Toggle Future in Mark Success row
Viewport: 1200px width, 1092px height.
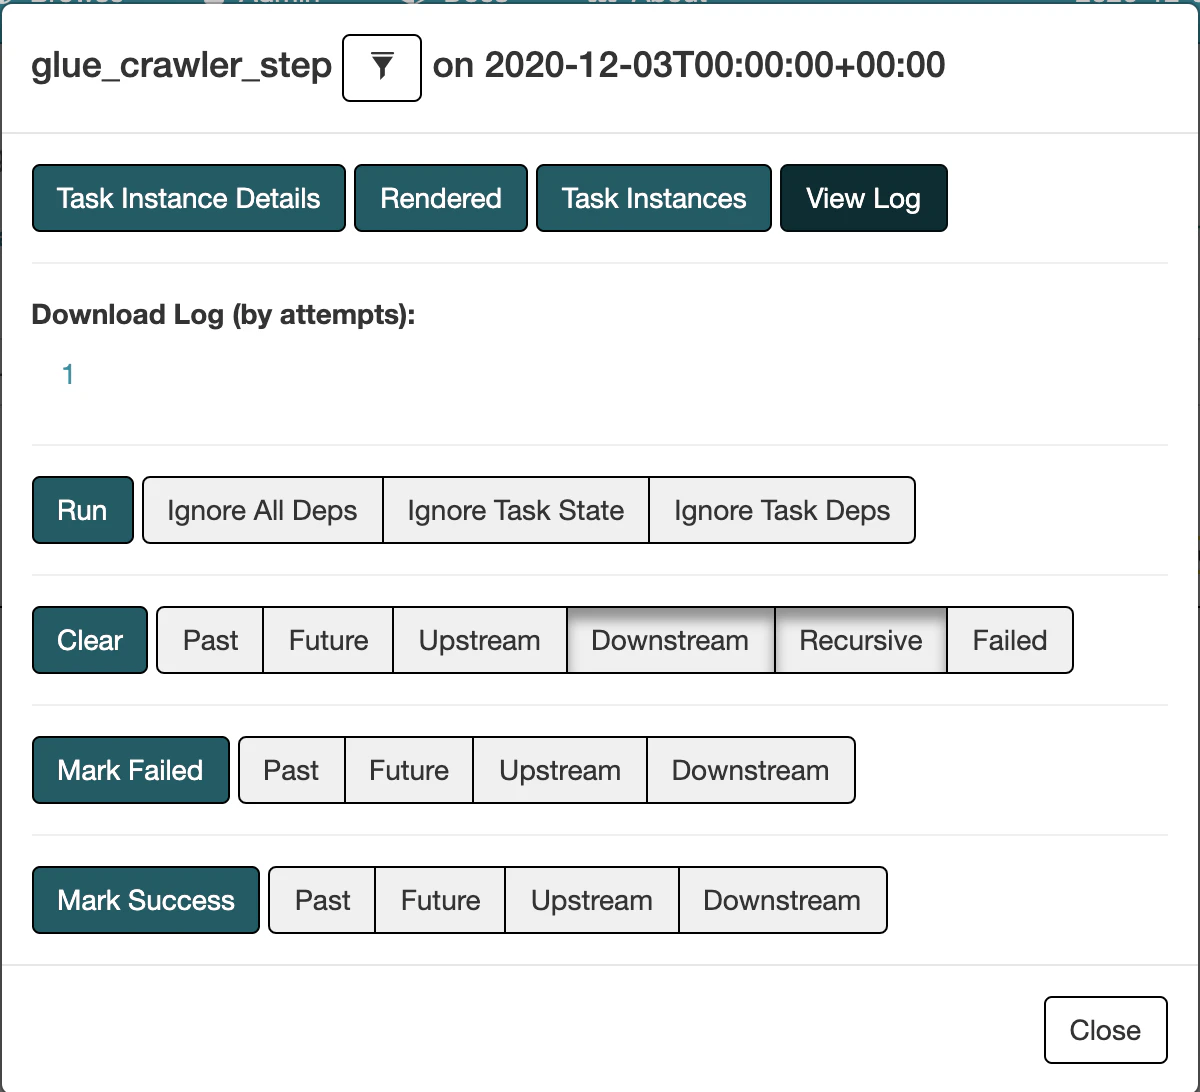[441, 900]
